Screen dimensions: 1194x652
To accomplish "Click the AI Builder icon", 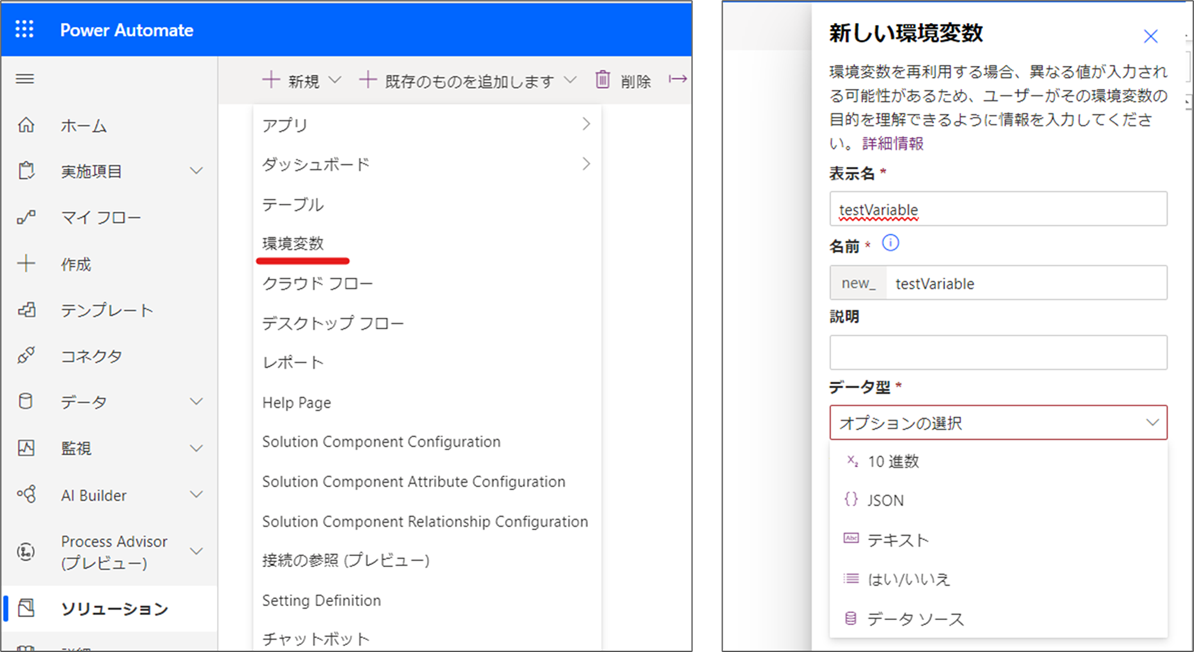I will (x=26, y=494).
